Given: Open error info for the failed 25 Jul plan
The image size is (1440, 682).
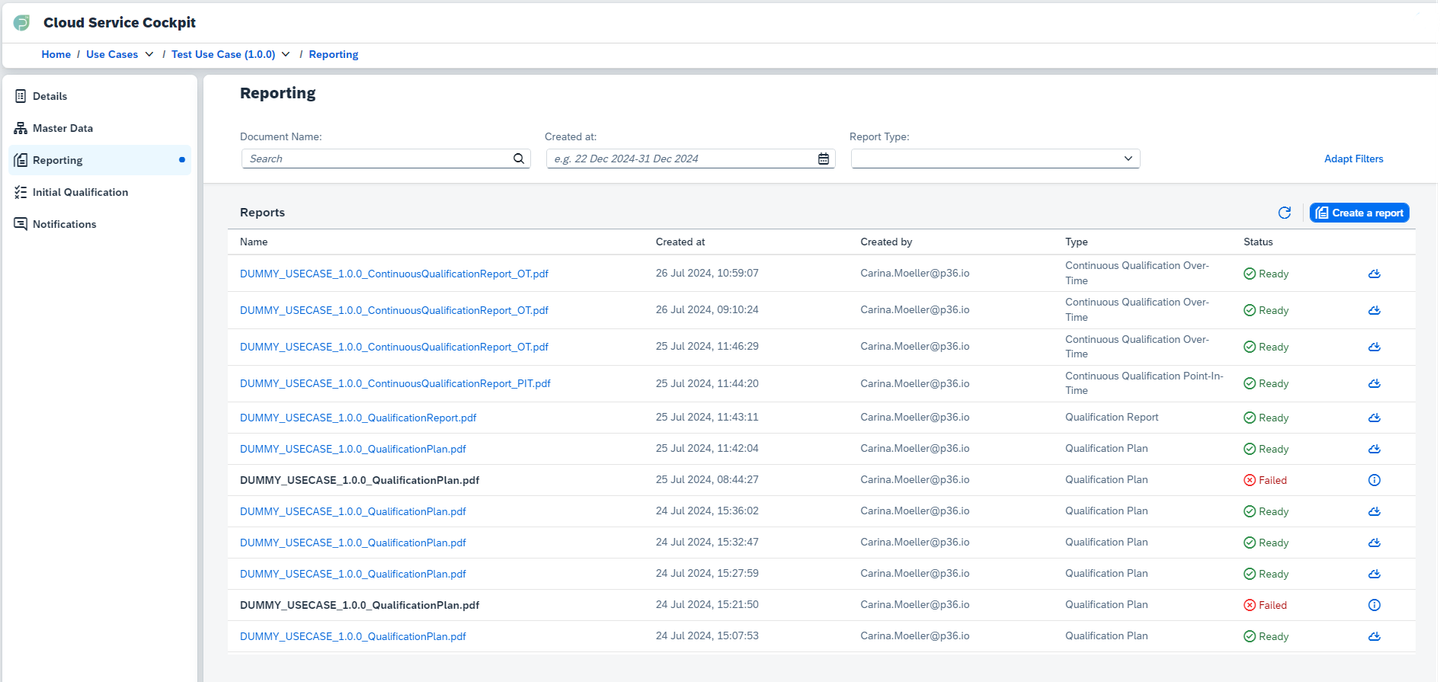Looking at the screenshot, I should click(x=1373, y=479).
